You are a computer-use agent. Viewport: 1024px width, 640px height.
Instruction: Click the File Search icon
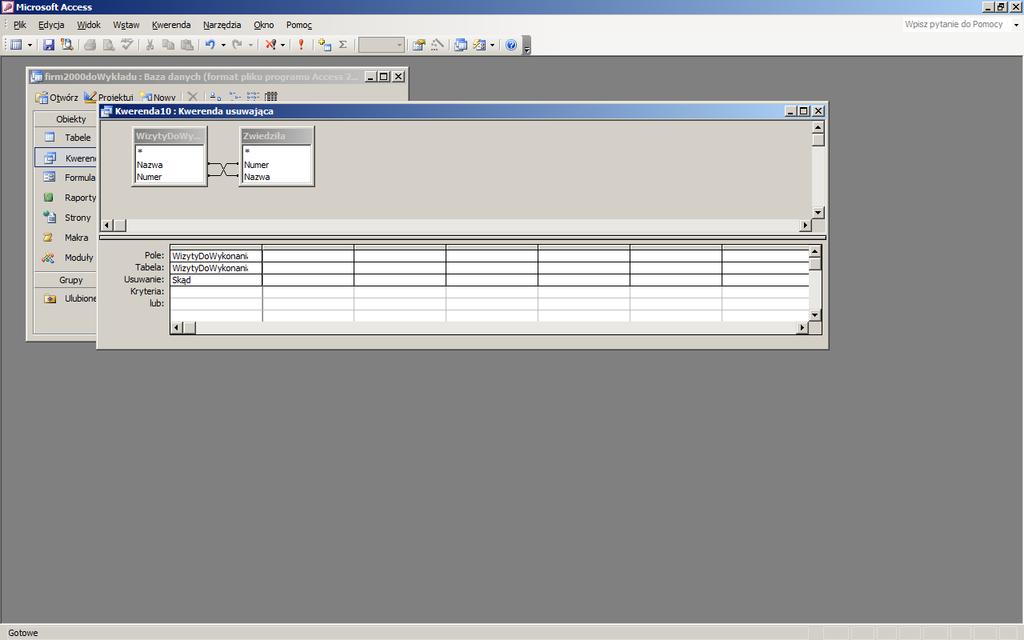point(67,44)
